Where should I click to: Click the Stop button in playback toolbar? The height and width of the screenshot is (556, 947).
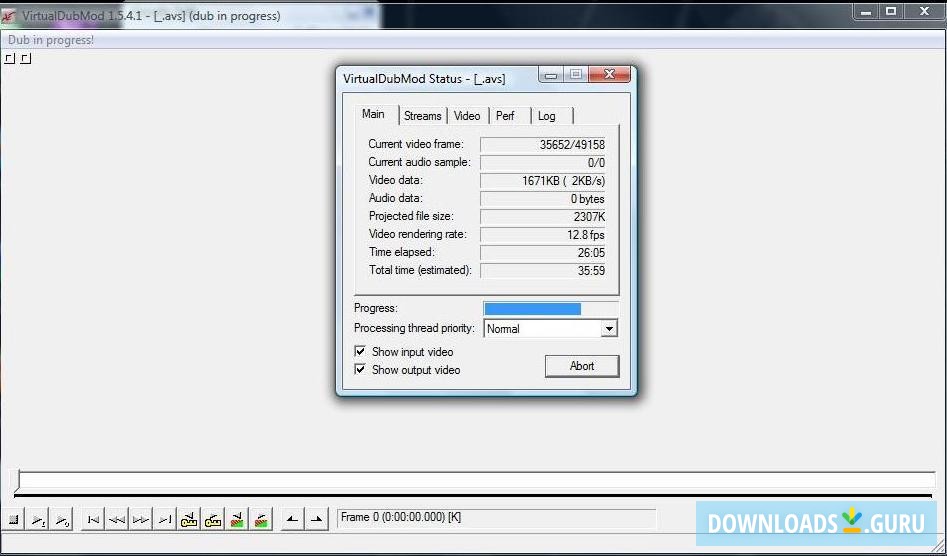[15, 519]
